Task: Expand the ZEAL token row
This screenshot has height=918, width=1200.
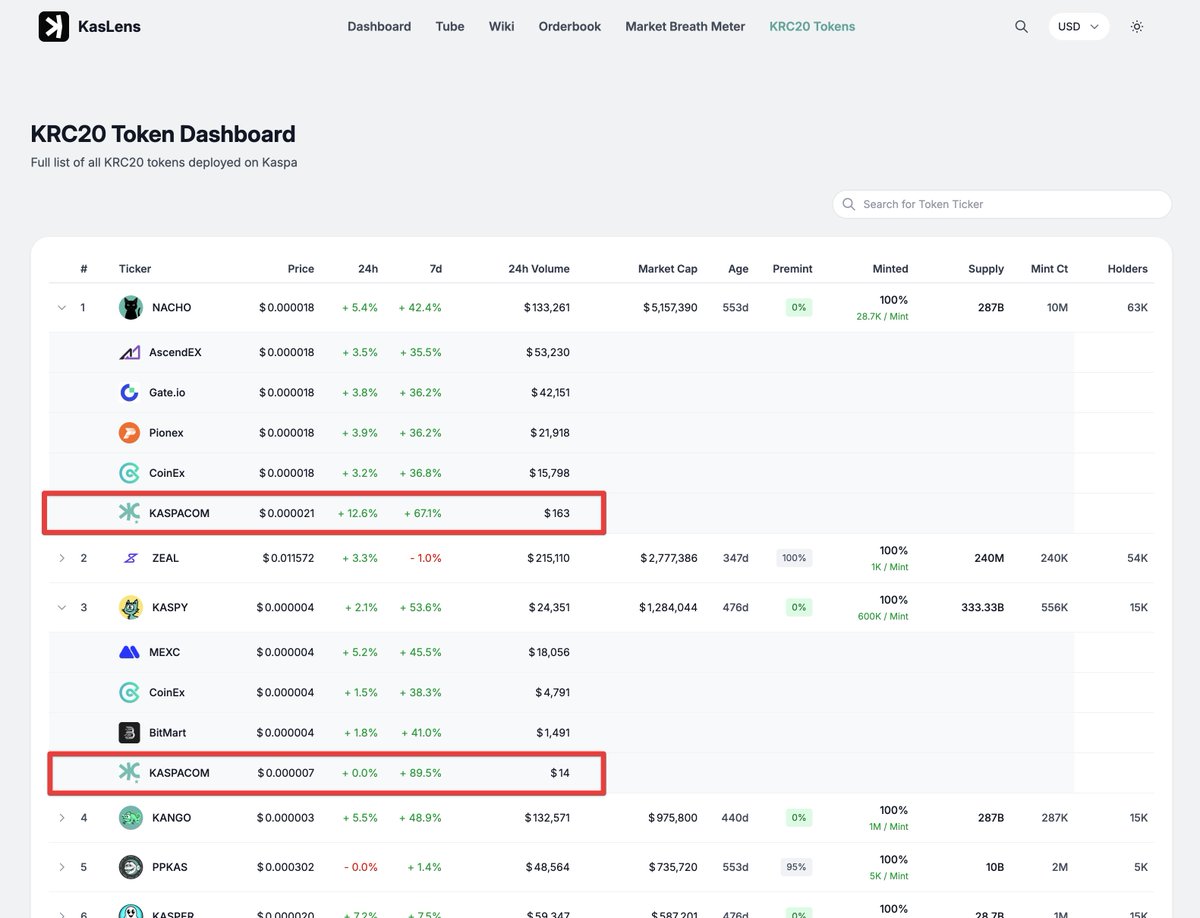Action: tap(61, 557)
